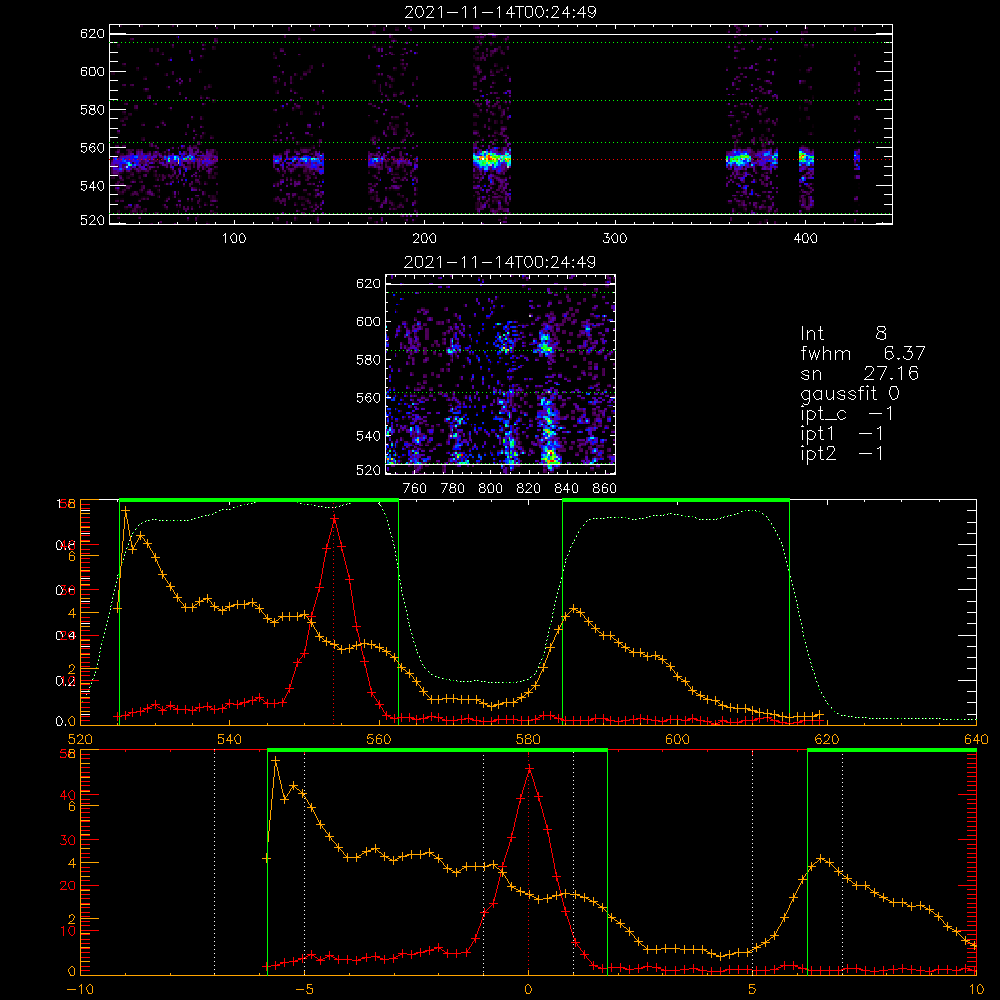The width and height of the screenshot is (1000, 1000).
Task: Click x-axis label 400 on top spectrogram
Action: click(805, 239)
